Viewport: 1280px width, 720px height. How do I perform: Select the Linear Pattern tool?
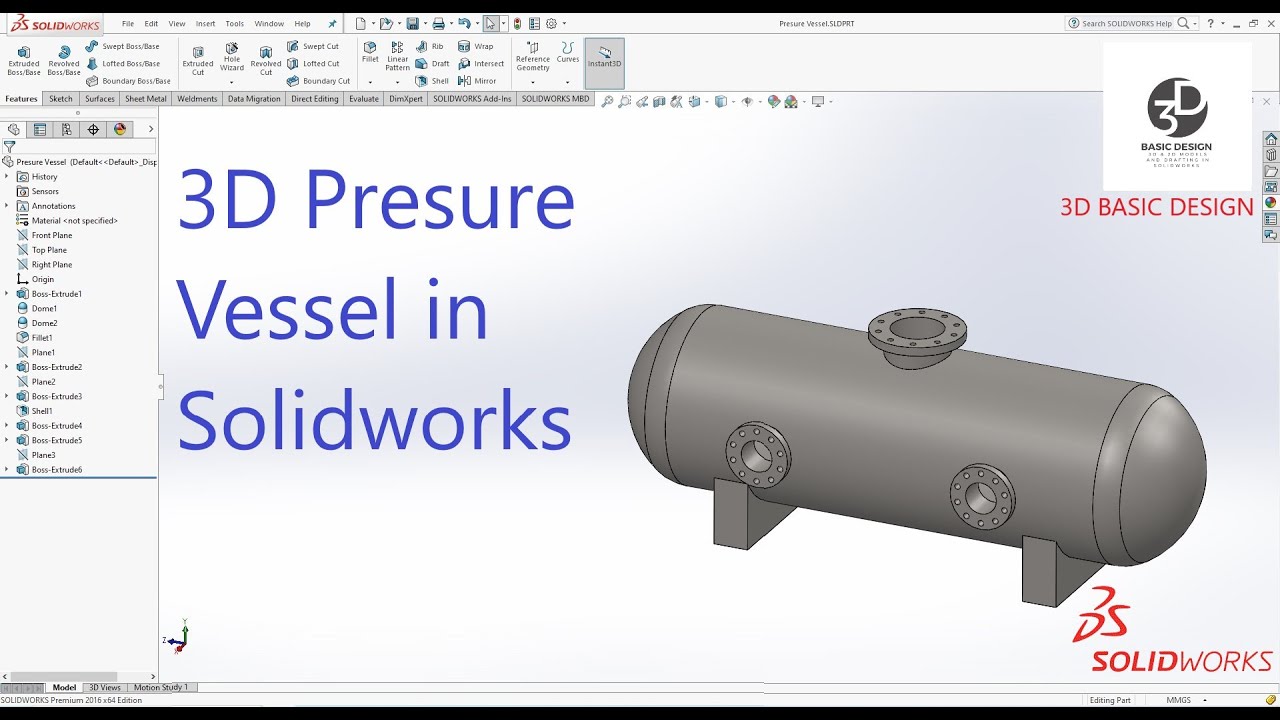tap(398, 57)
